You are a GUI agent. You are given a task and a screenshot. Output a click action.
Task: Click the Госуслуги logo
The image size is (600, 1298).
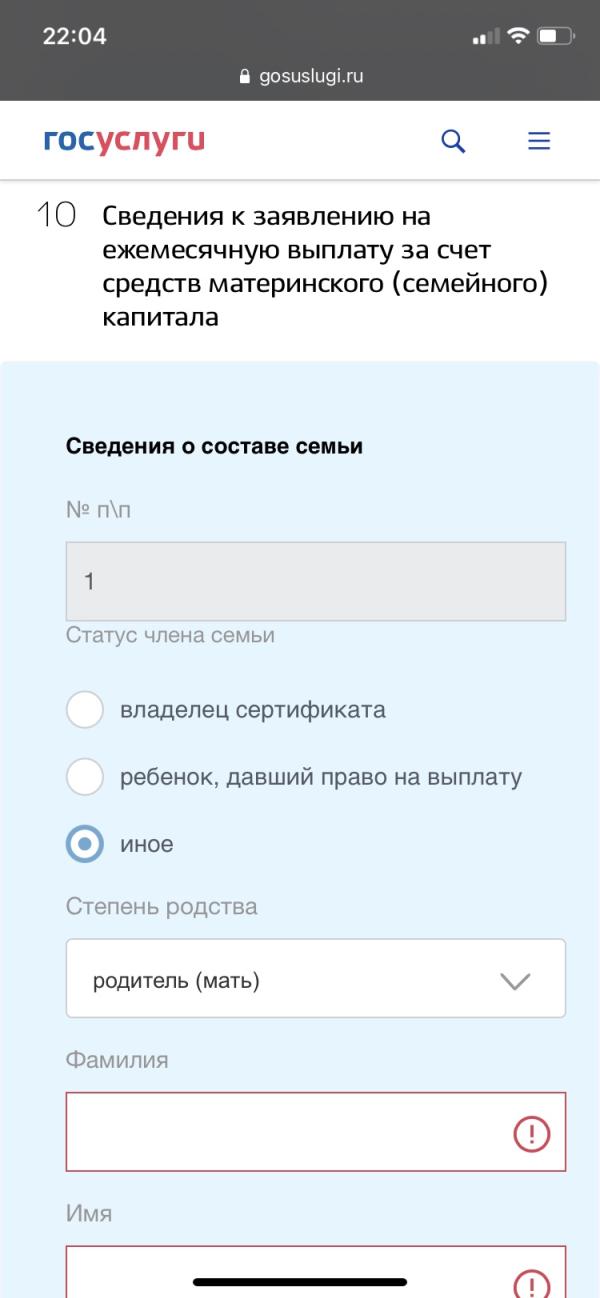(x=124, y=141)
